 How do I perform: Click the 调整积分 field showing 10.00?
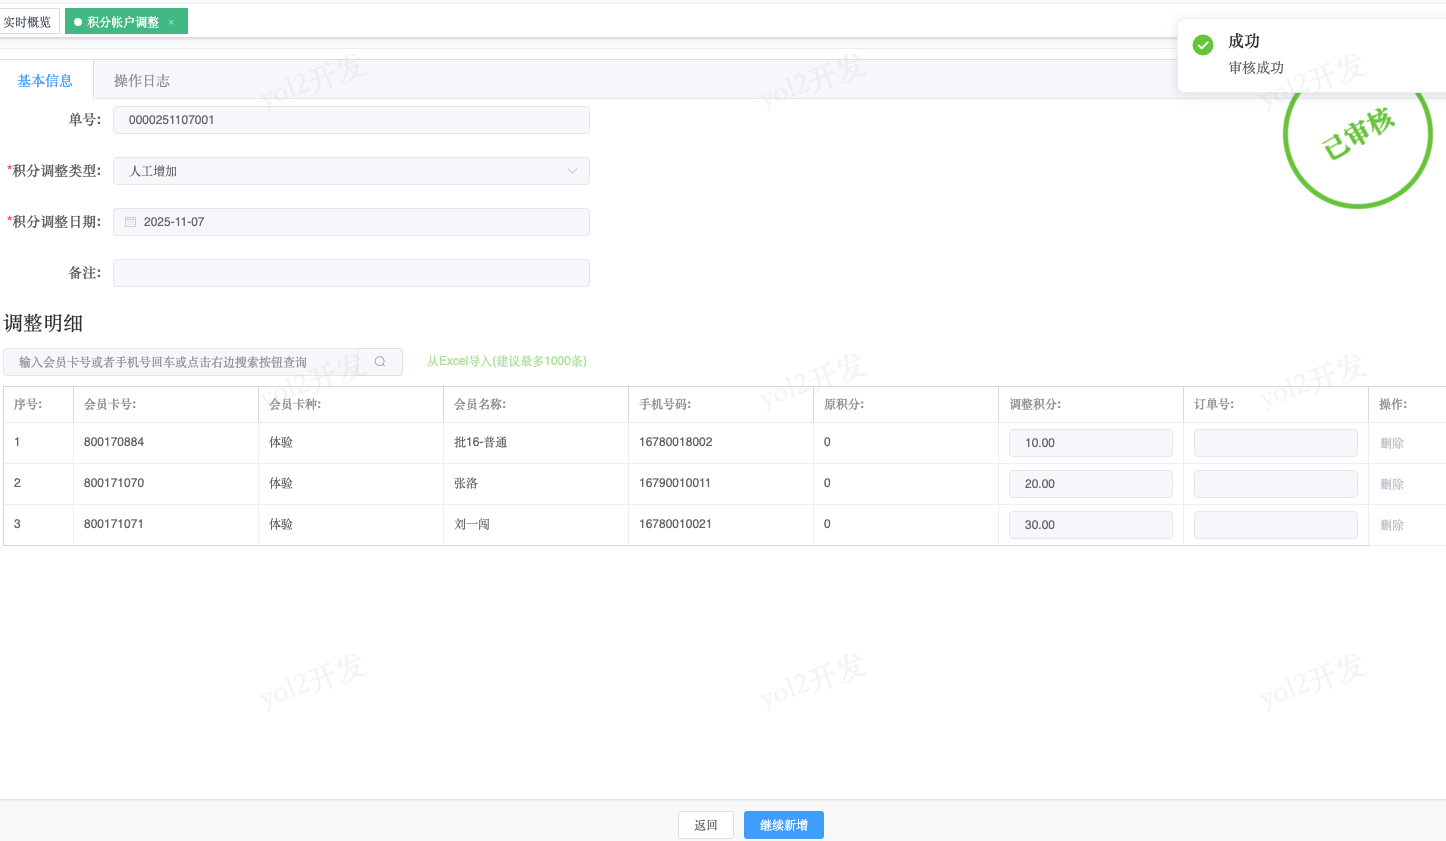[1090, 443]
